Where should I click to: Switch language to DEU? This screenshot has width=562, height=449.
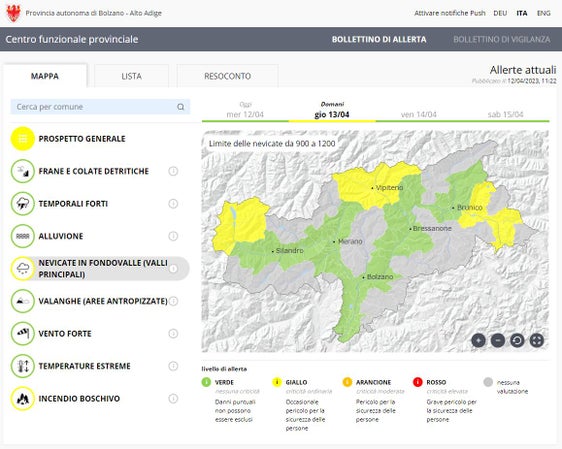point(500,13)
